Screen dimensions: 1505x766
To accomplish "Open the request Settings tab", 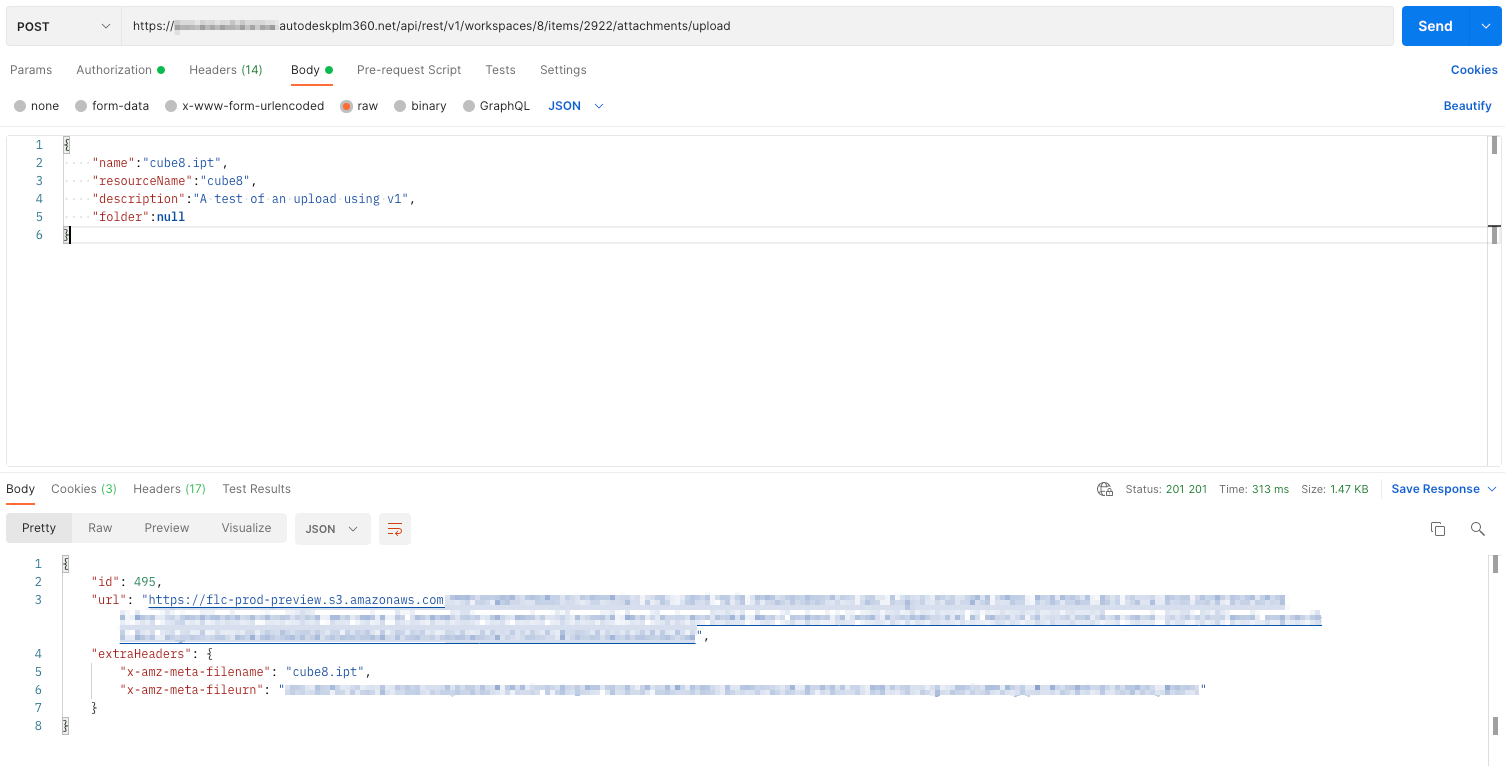I will click(x=563, y=70).
